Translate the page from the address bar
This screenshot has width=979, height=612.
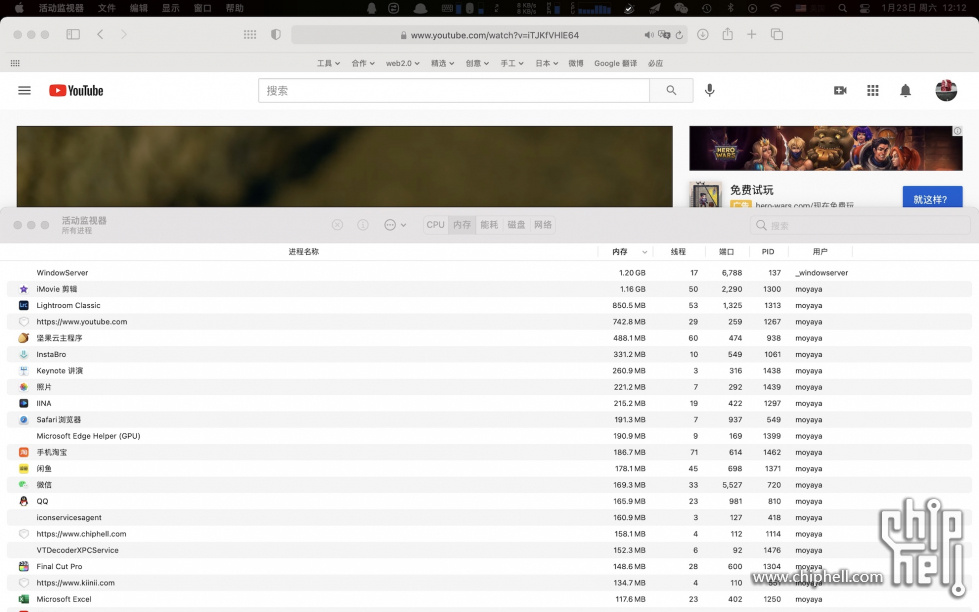point(664,35)
